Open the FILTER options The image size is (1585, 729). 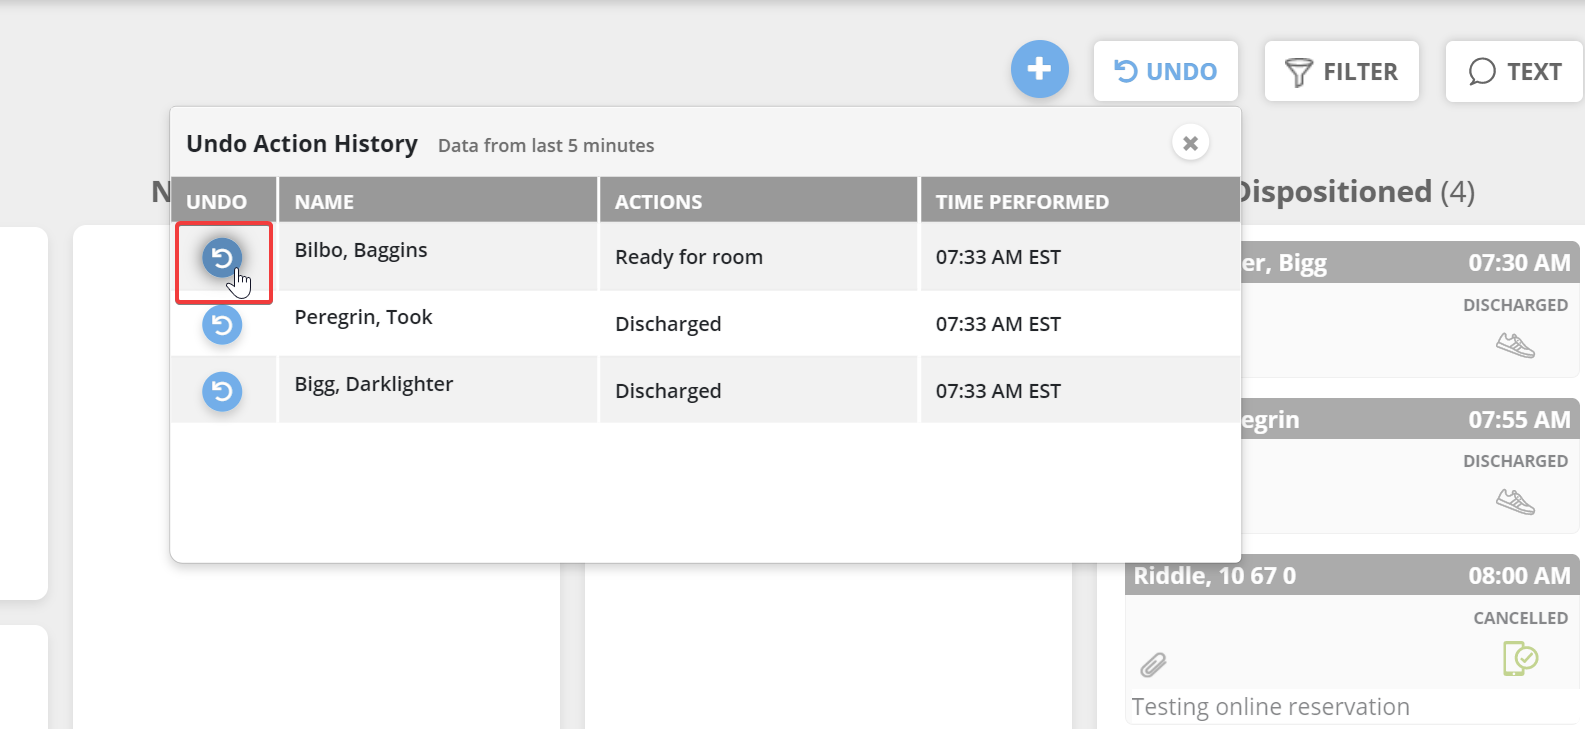1341,72
